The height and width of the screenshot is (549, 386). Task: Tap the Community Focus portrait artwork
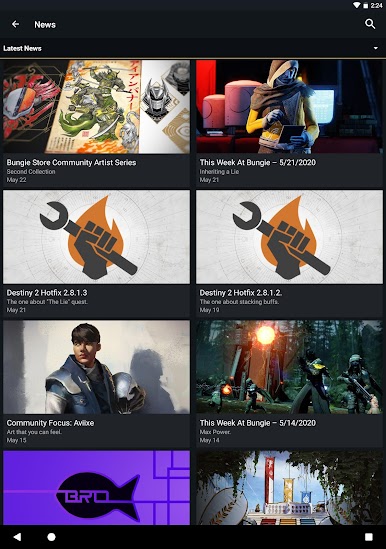(96, 367)
